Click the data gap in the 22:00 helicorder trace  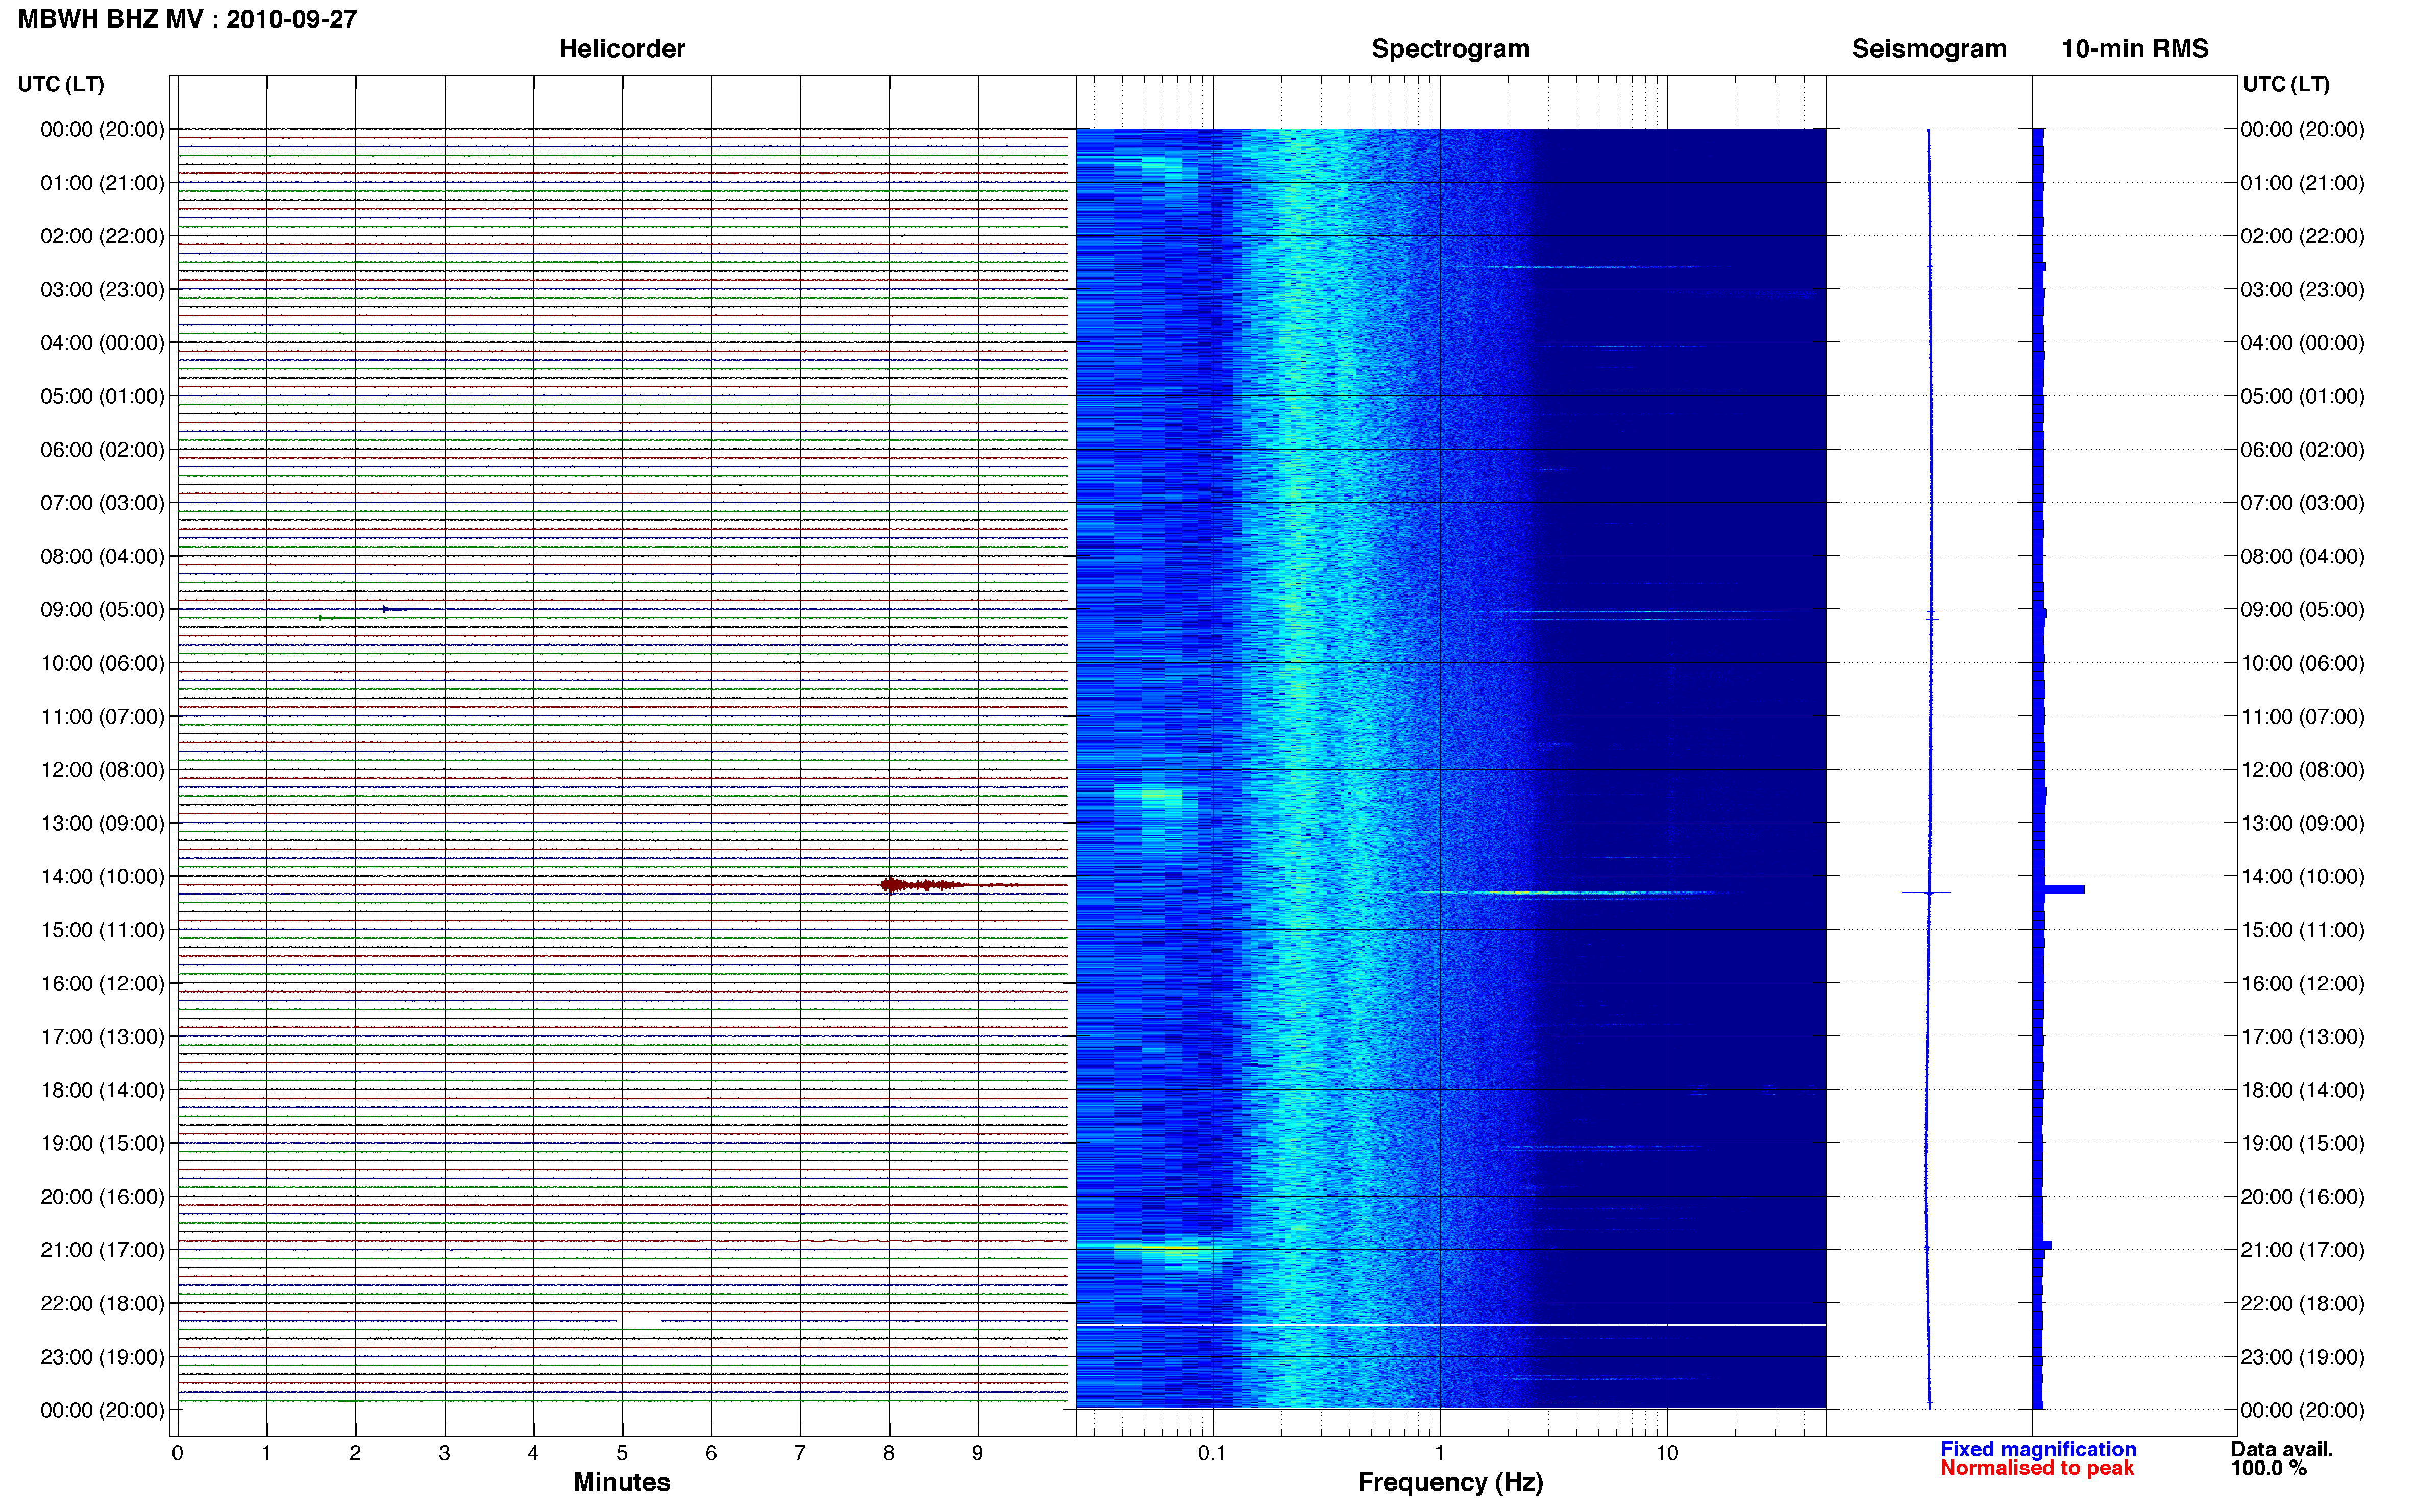point(639,1321)
